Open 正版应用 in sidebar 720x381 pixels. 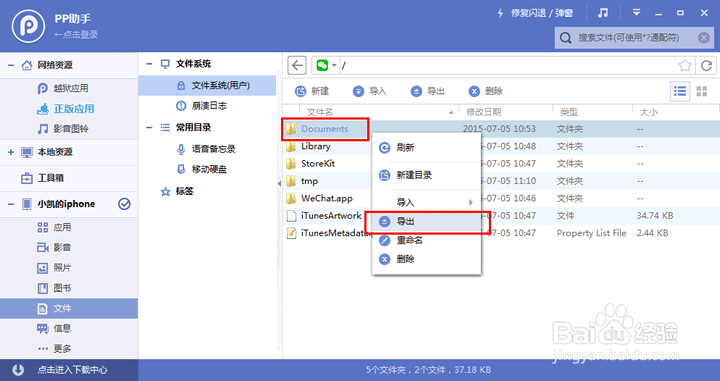pos(65,109)
